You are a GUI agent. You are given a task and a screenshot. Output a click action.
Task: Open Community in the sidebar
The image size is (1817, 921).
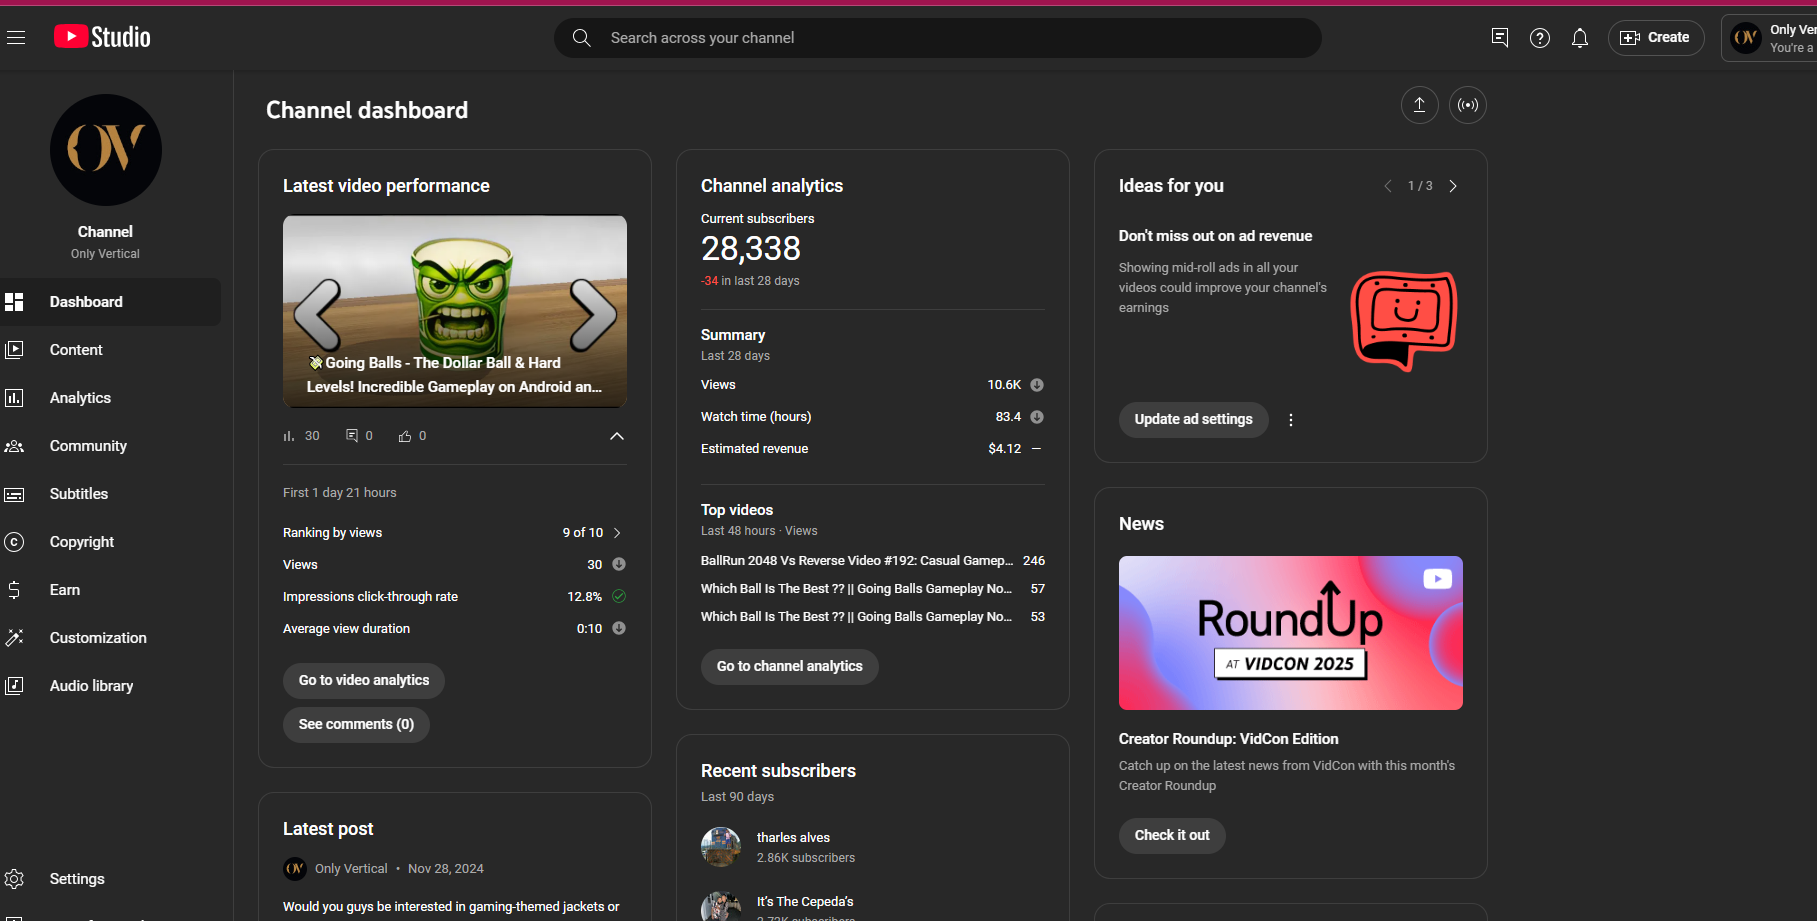(x=110, y=446)
